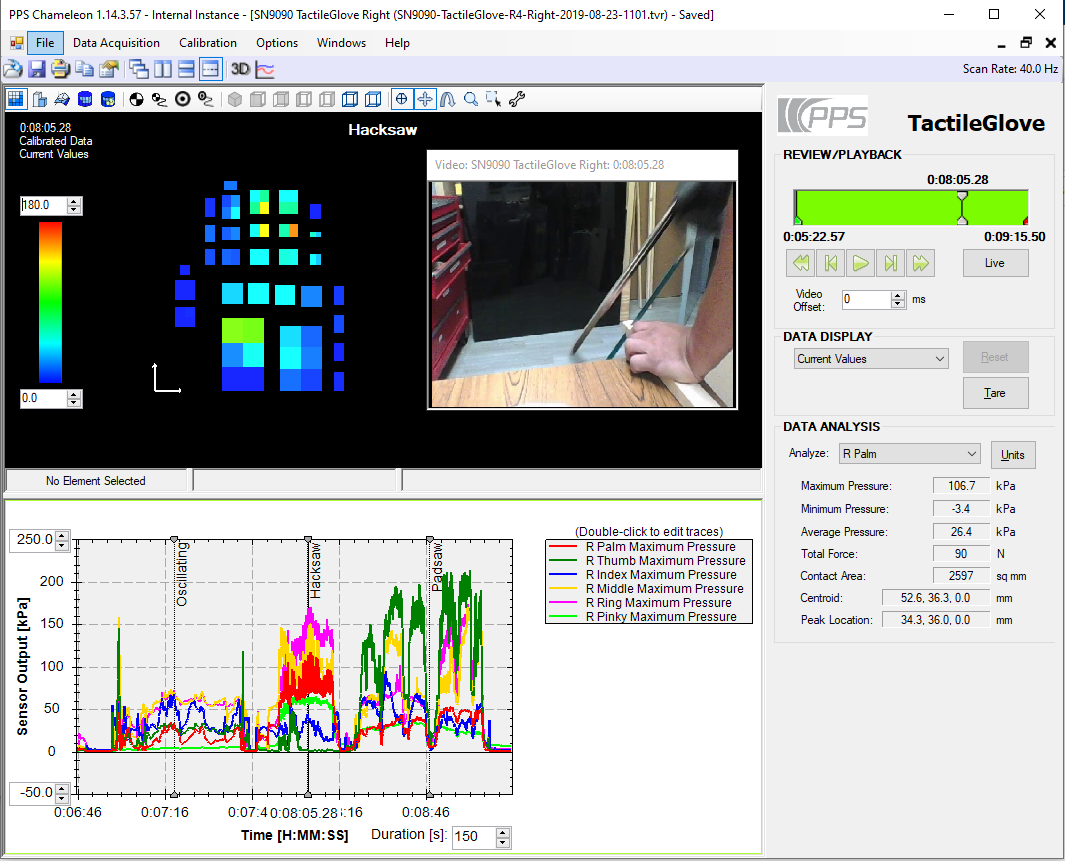Open the wrench settings icon on the toolbar
Viewport: 1065px width, 861px height.
tap(517, 99)
